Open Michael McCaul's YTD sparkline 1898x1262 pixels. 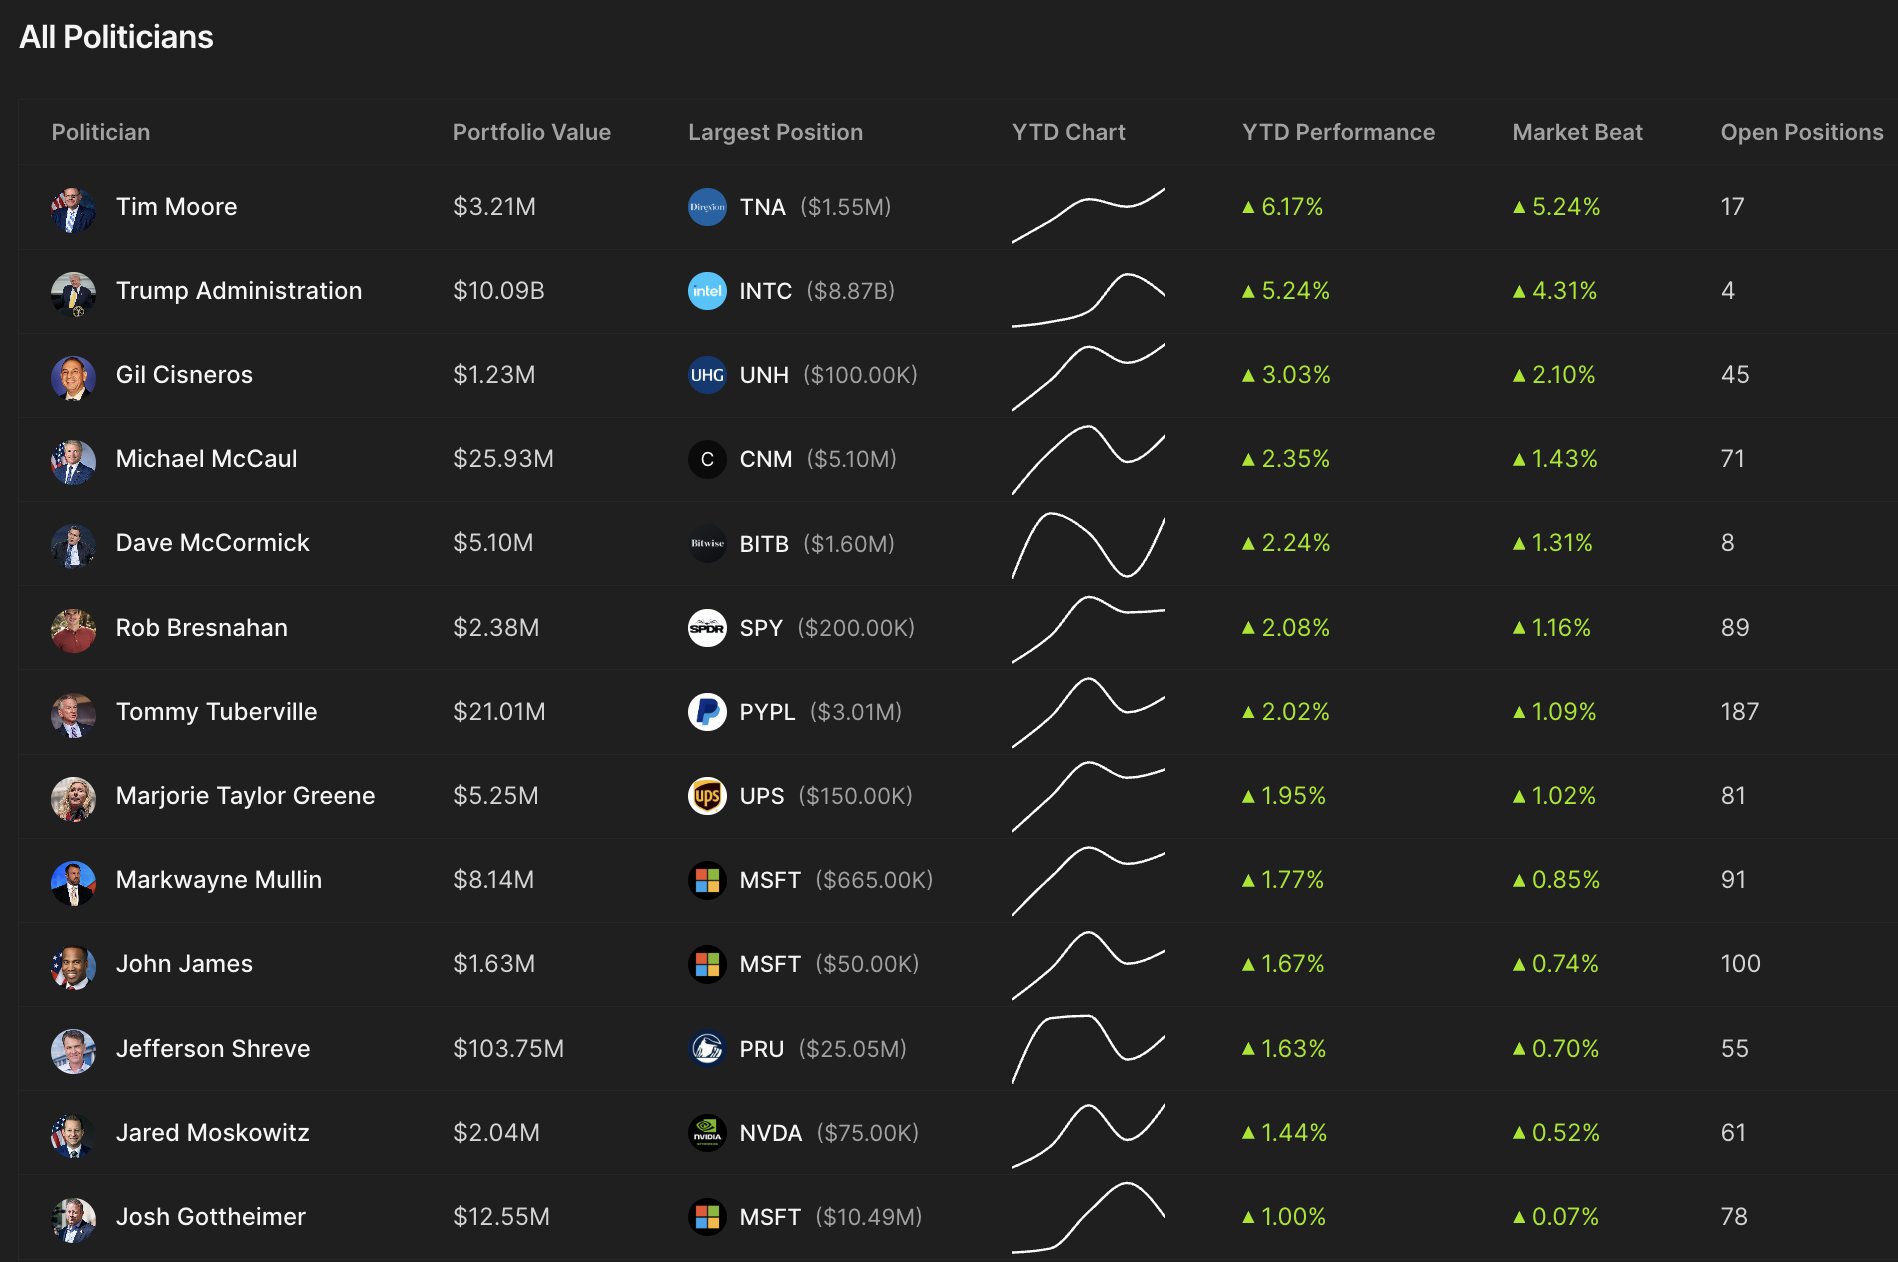pyautogui.click(x=1088, y=460)
